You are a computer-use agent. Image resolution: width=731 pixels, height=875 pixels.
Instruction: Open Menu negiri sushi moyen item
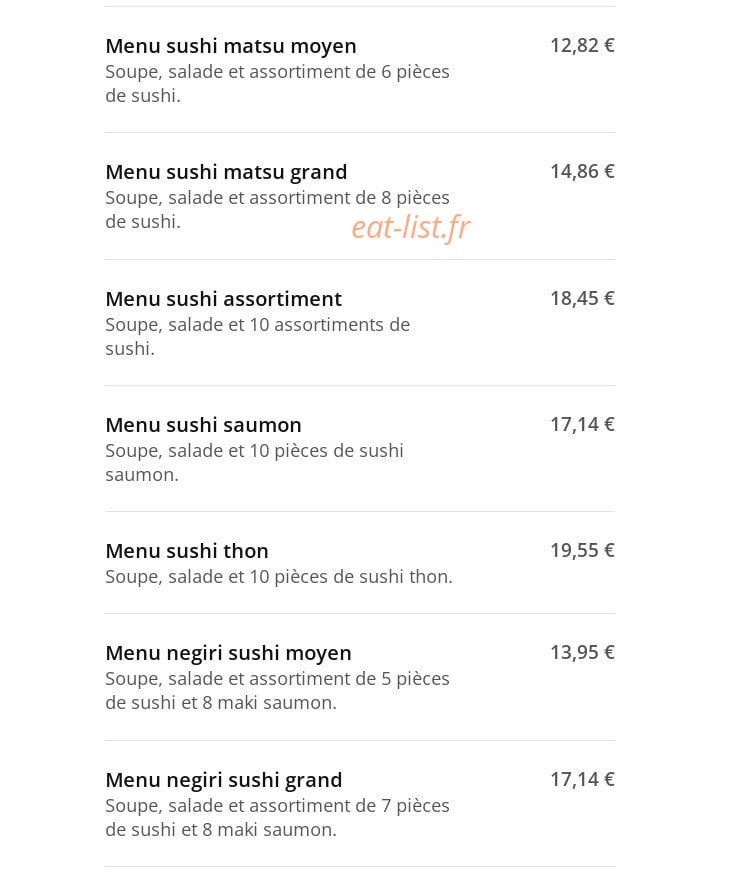[359, 677]
